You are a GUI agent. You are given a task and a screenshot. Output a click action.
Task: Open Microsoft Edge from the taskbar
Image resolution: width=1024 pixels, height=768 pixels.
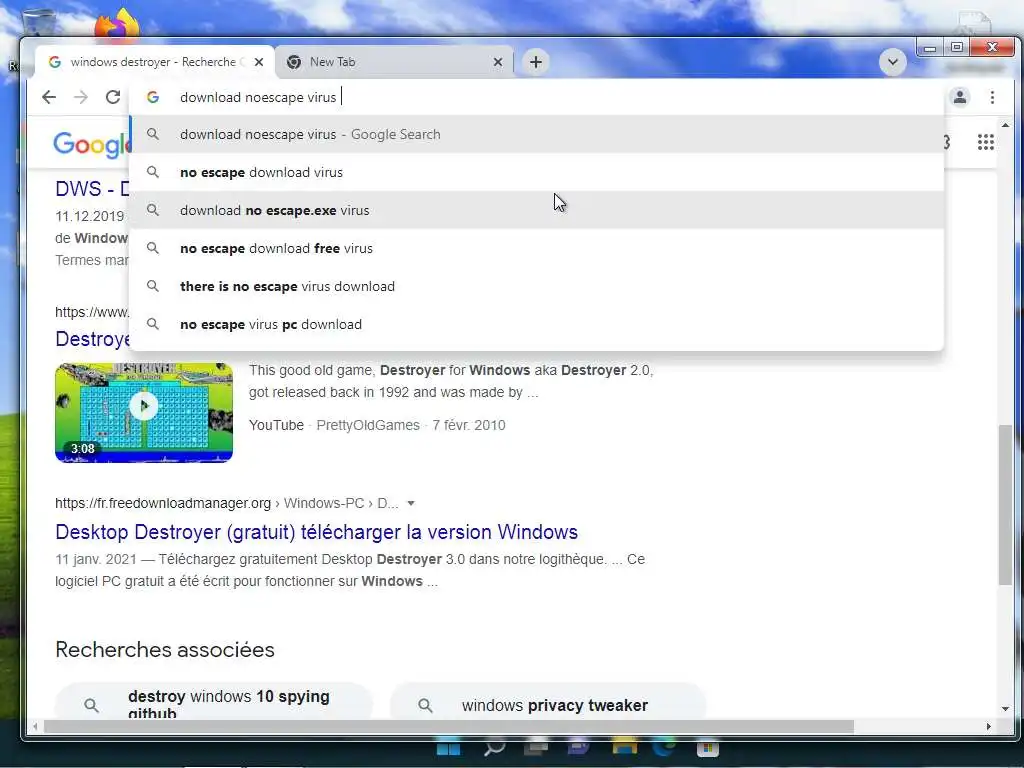tap(665, 748)
